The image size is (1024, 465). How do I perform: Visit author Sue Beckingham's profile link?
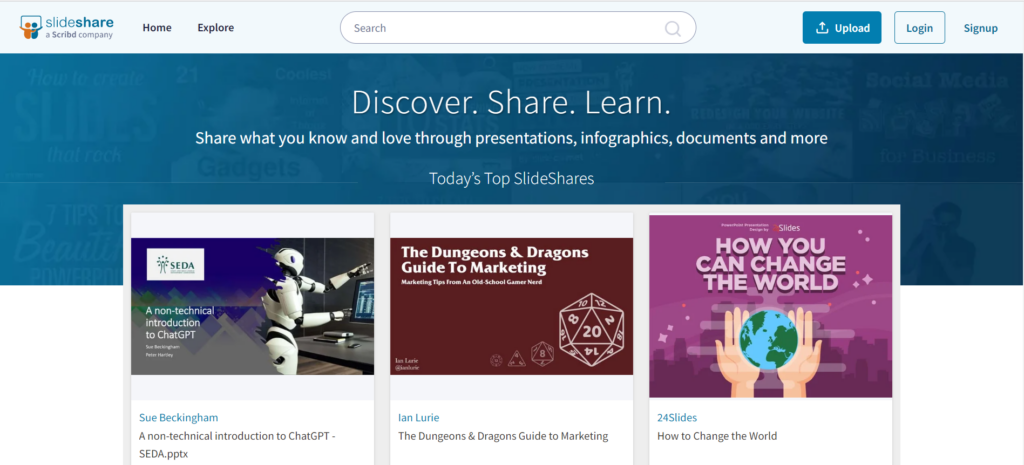point(178,417)
